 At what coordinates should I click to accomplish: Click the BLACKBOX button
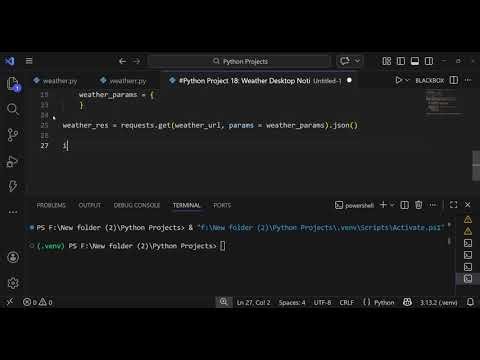click(430, 81)
